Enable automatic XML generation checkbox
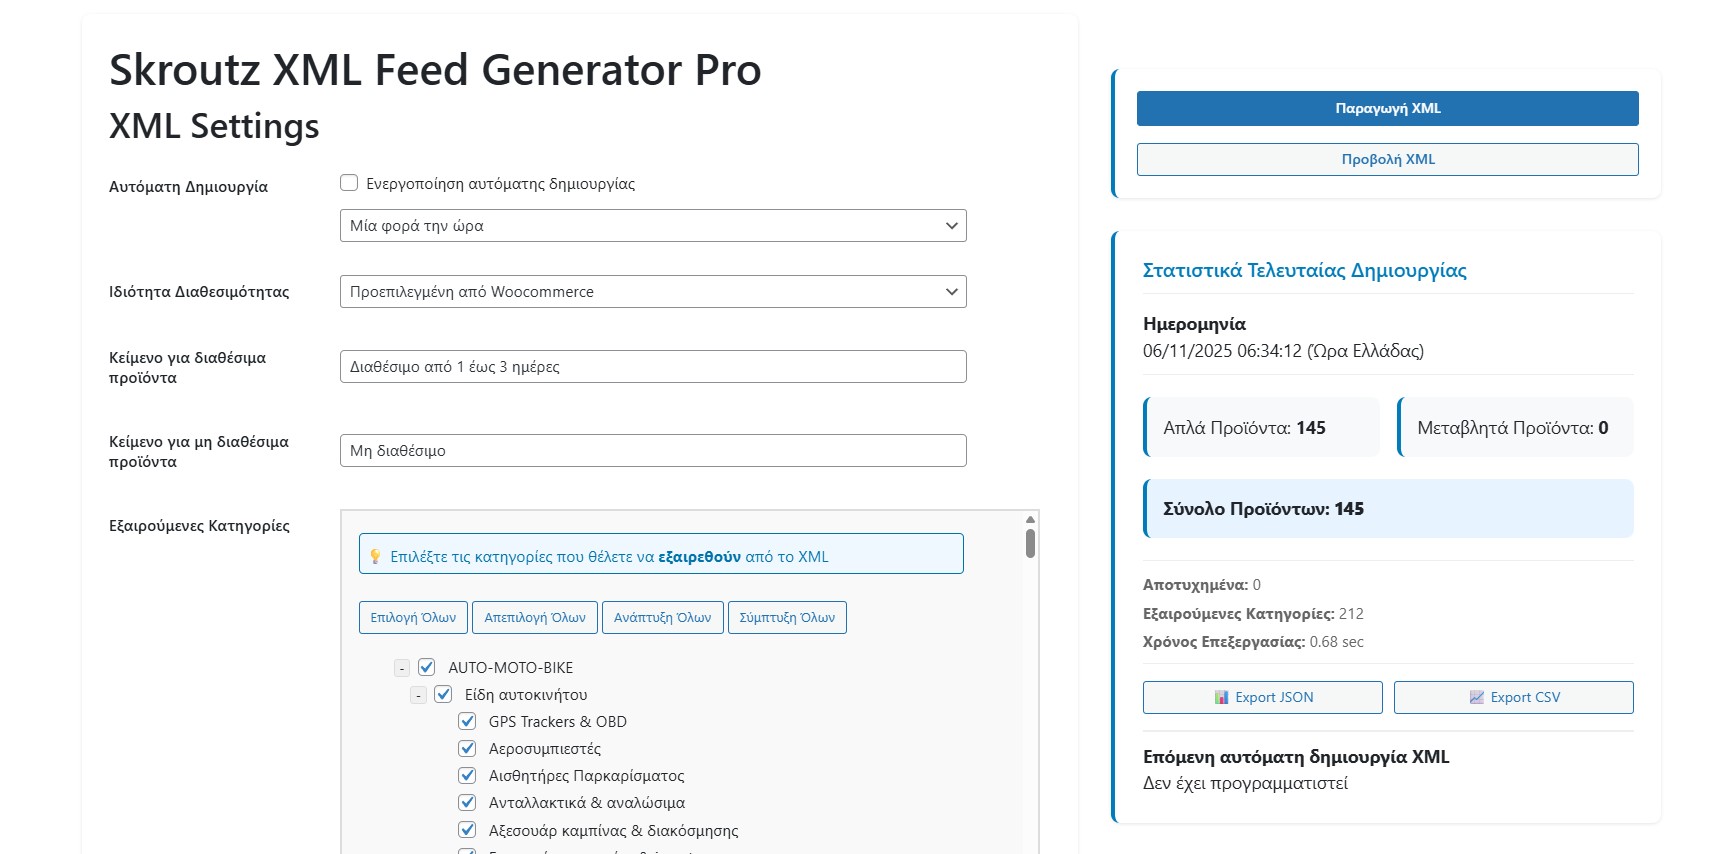This screenshot has width=1718, height=854. click(349, 183)
